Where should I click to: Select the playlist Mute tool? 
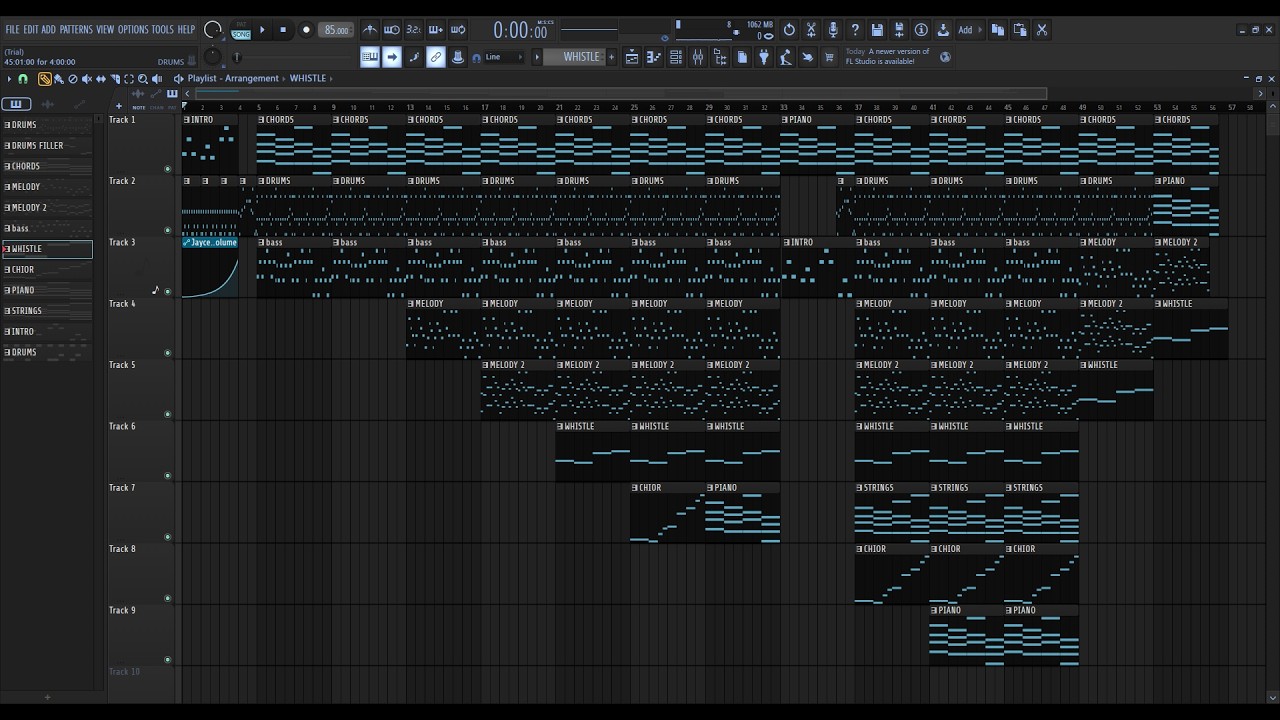tap(87, 78)
